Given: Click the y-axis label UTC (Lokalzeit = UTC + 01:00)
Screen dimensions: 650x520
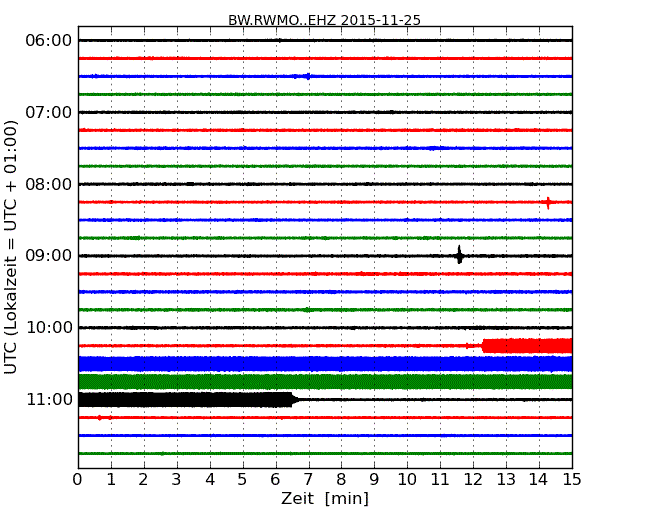Looking at the screenshot, I should click(x=11, y=247).
